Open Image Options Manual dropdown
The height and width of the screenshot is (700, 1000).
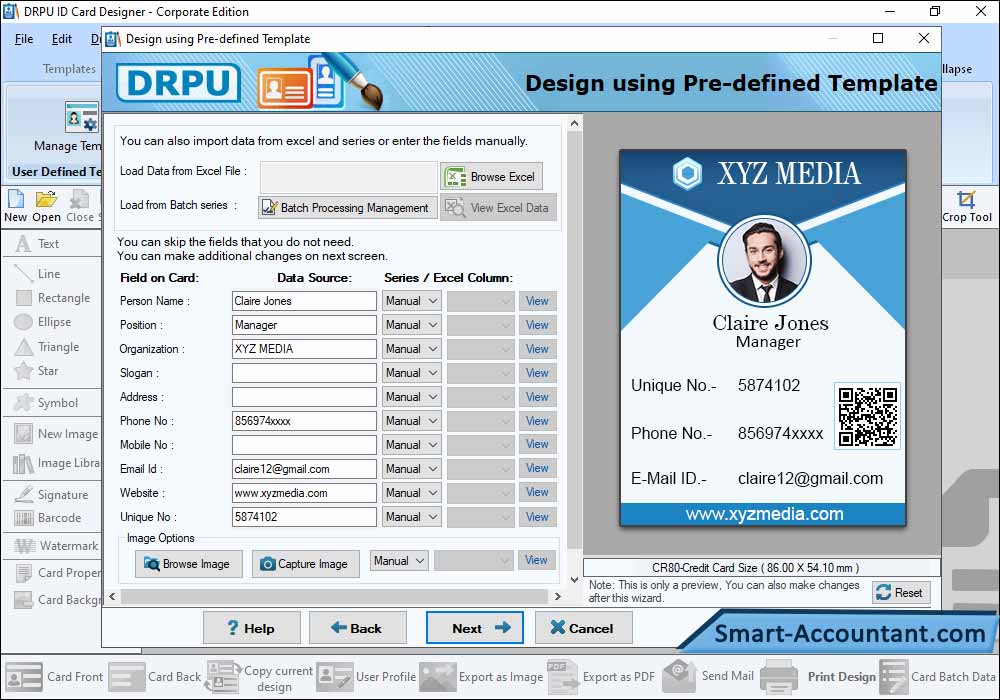click(x=399, y=561)
